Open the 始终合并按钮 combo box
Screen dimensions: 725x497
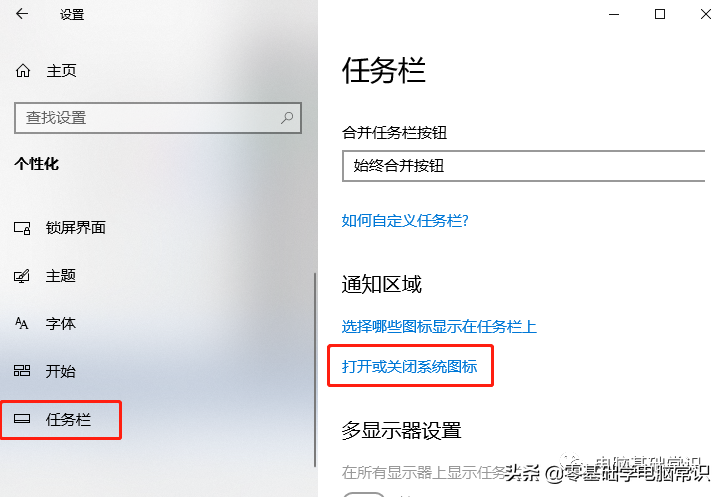pyautogui.click(x=523, y=166)
